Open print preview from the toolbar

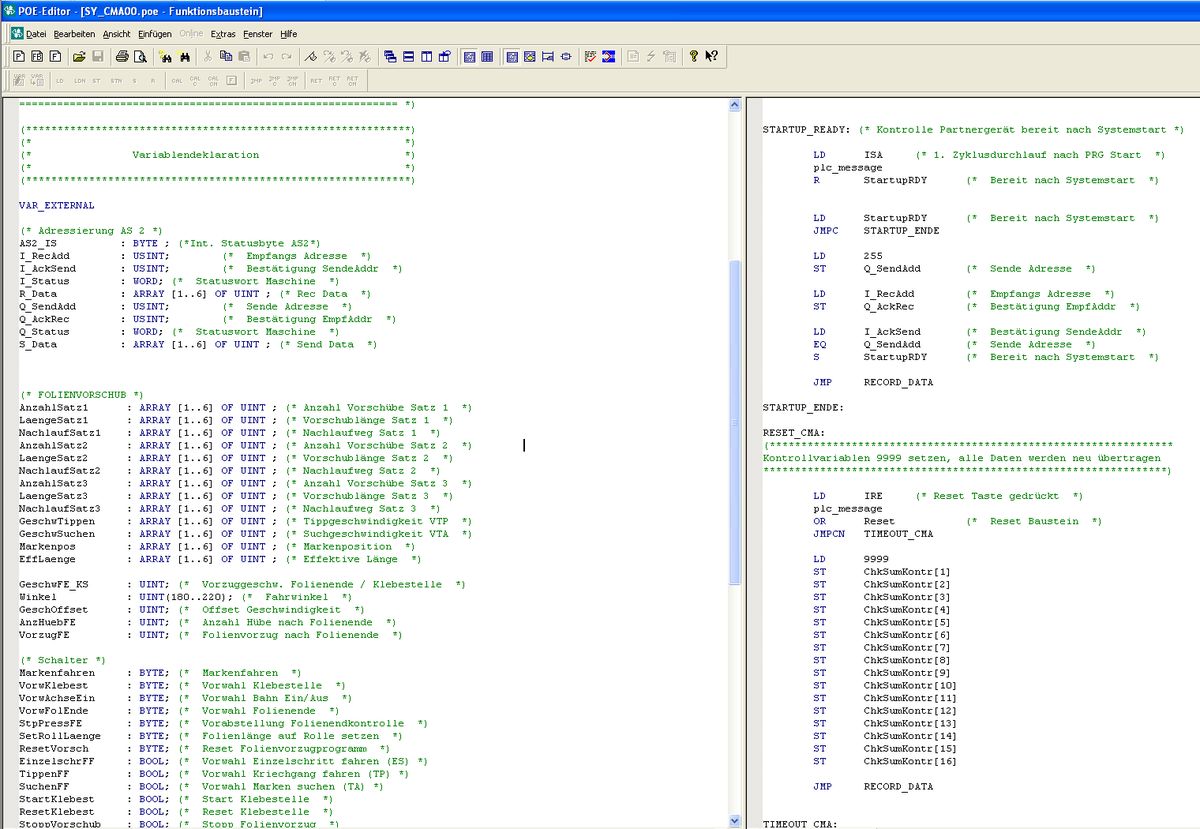pyautogui.click(x=140, y=57)
